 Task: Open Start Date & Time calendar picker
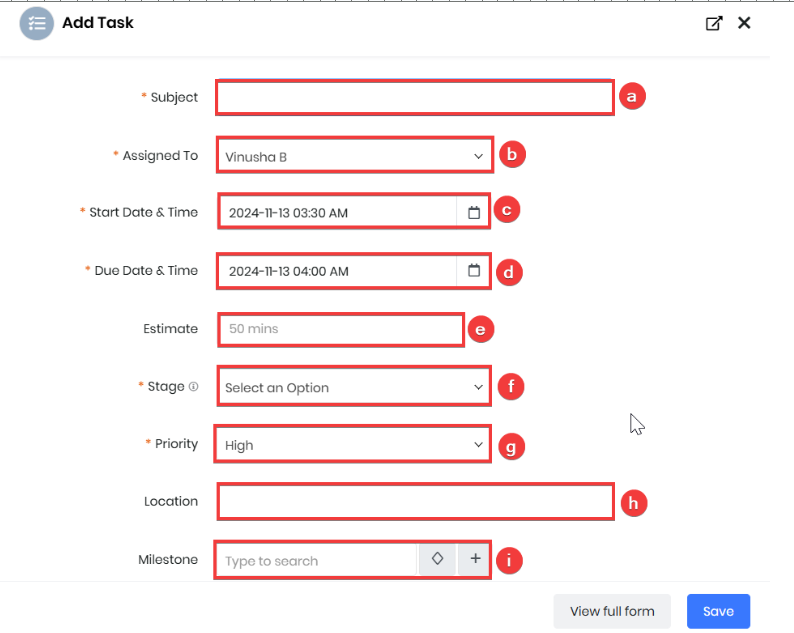(x=473, y=212)
